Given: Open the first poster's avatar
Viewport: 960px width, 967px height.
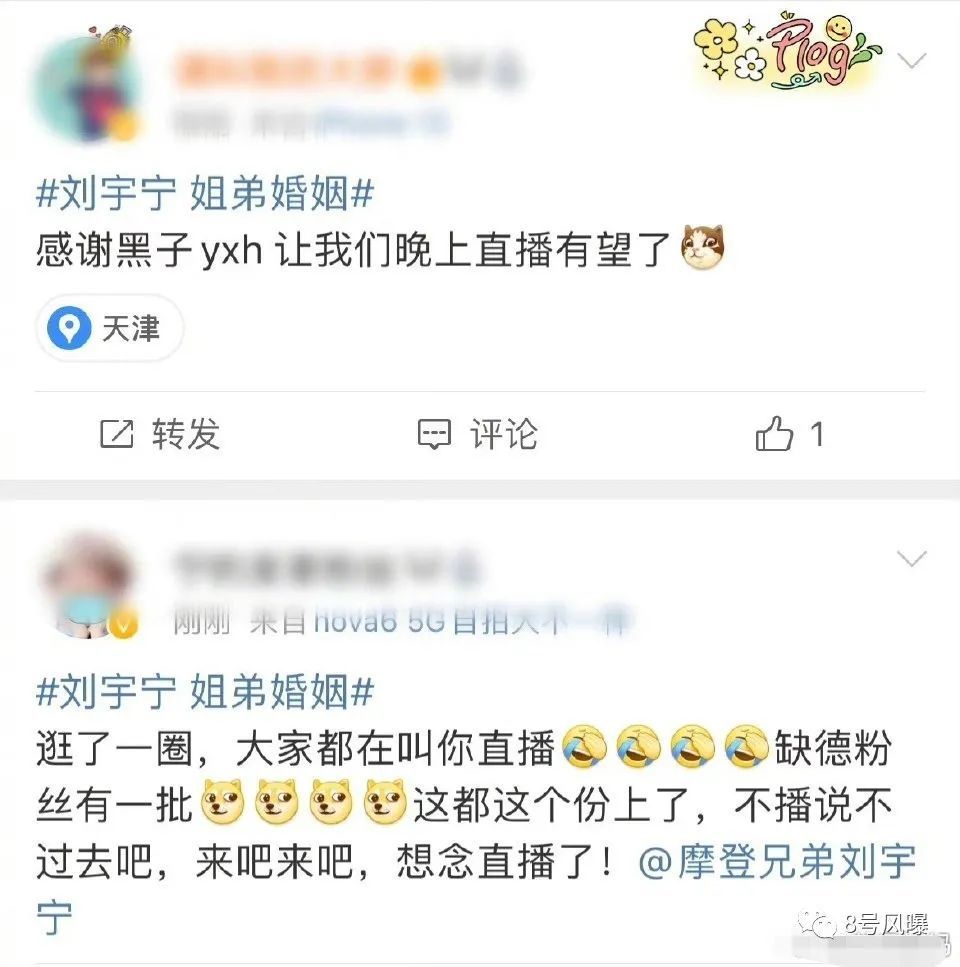Looking at the screenshot, I should (x=86, y=86).
